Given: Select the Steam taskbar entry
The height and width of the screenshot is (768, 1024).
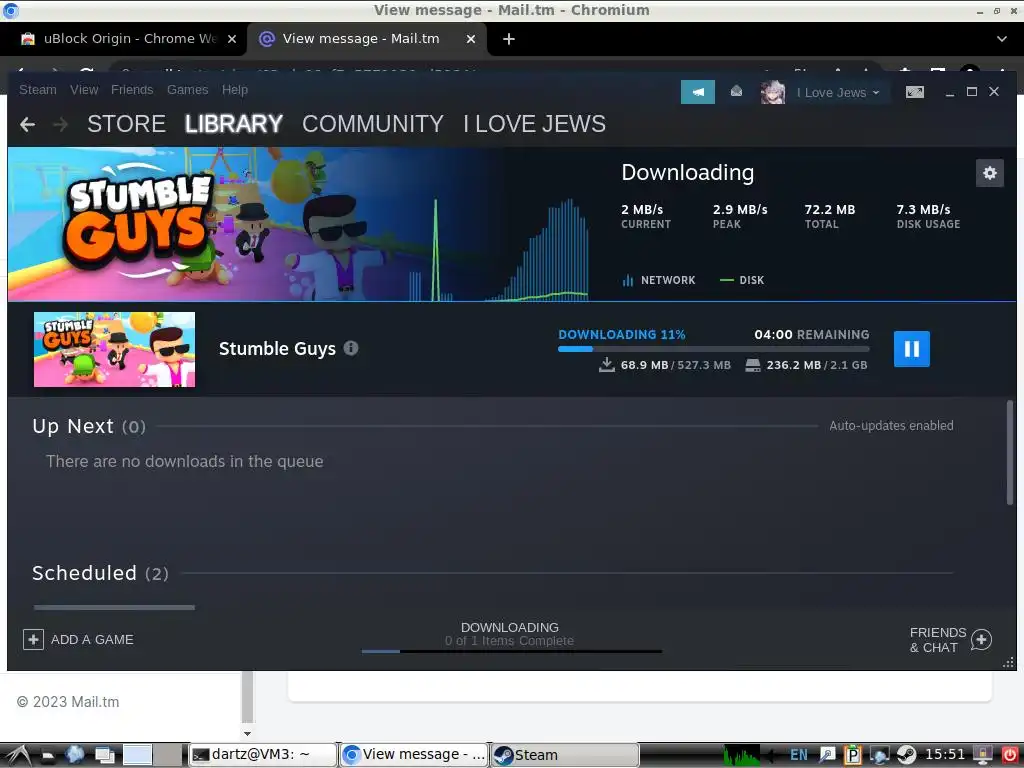Looking at the screenshot, I should tap(564, 754).
